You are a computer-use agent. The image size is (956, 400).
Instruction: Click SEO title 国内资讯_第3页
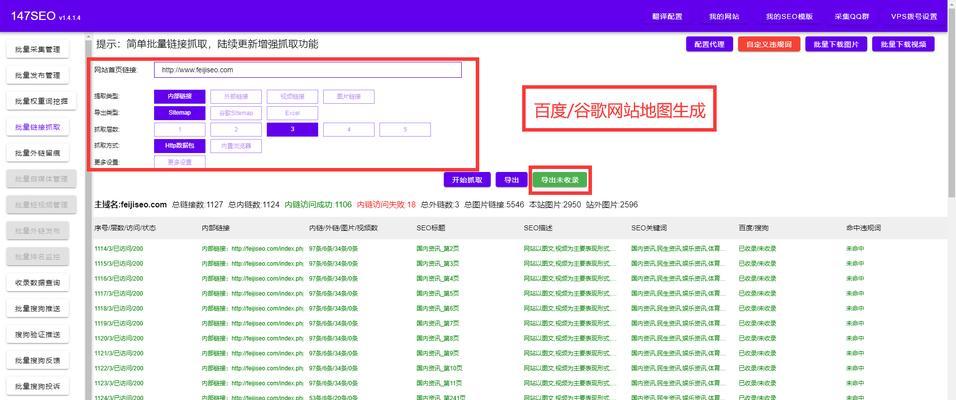point(437,263)
